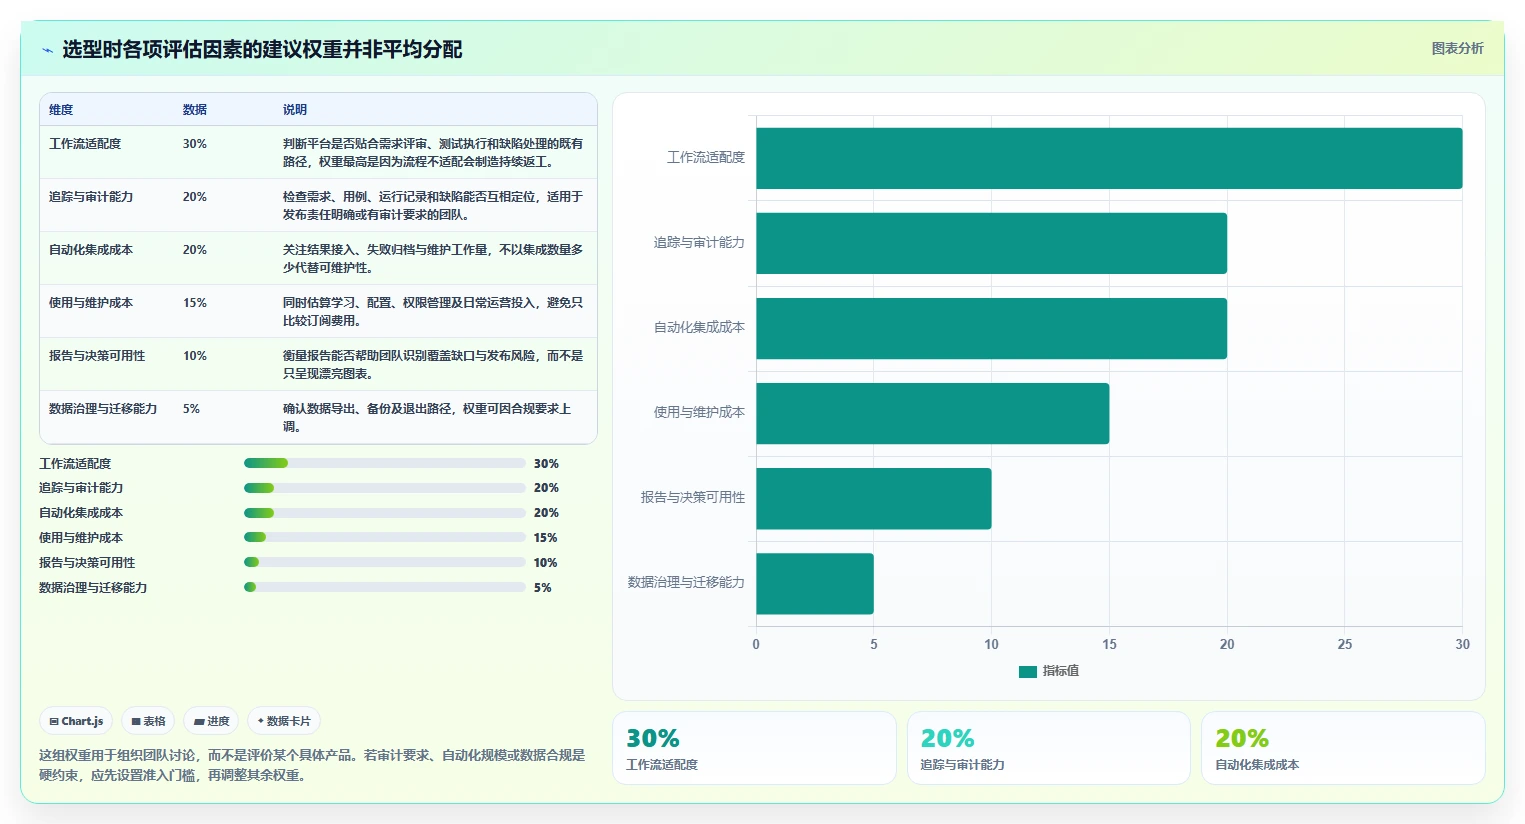Click the x-axis tick label 15
The height and width of the screenshot is (824, 1525).
(x=1109, y=644)
